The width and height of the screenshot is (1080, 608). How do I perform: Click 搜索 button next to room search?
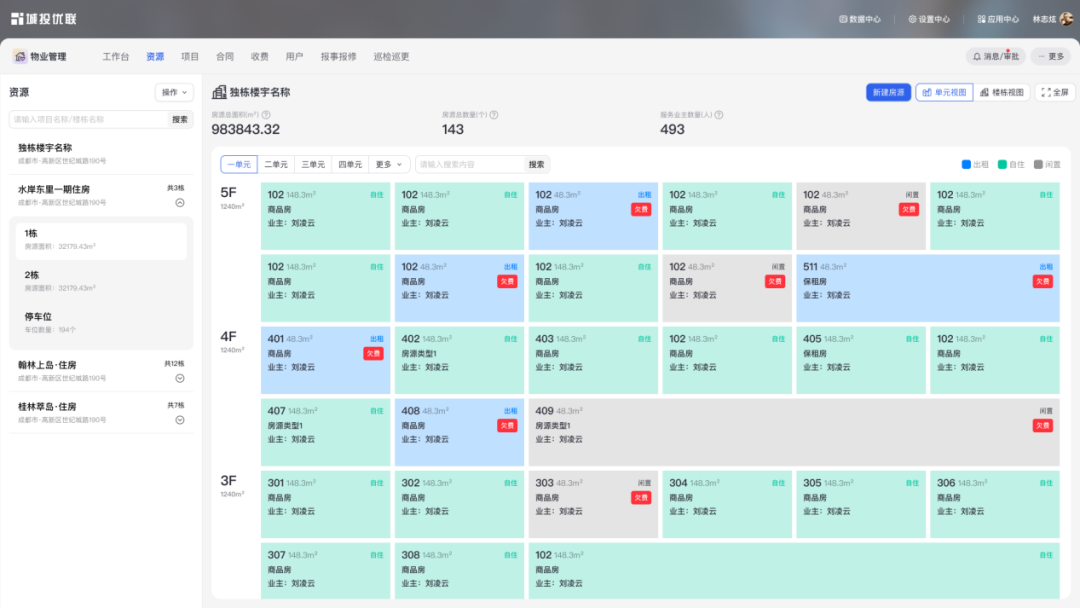(x=537, y=164)
